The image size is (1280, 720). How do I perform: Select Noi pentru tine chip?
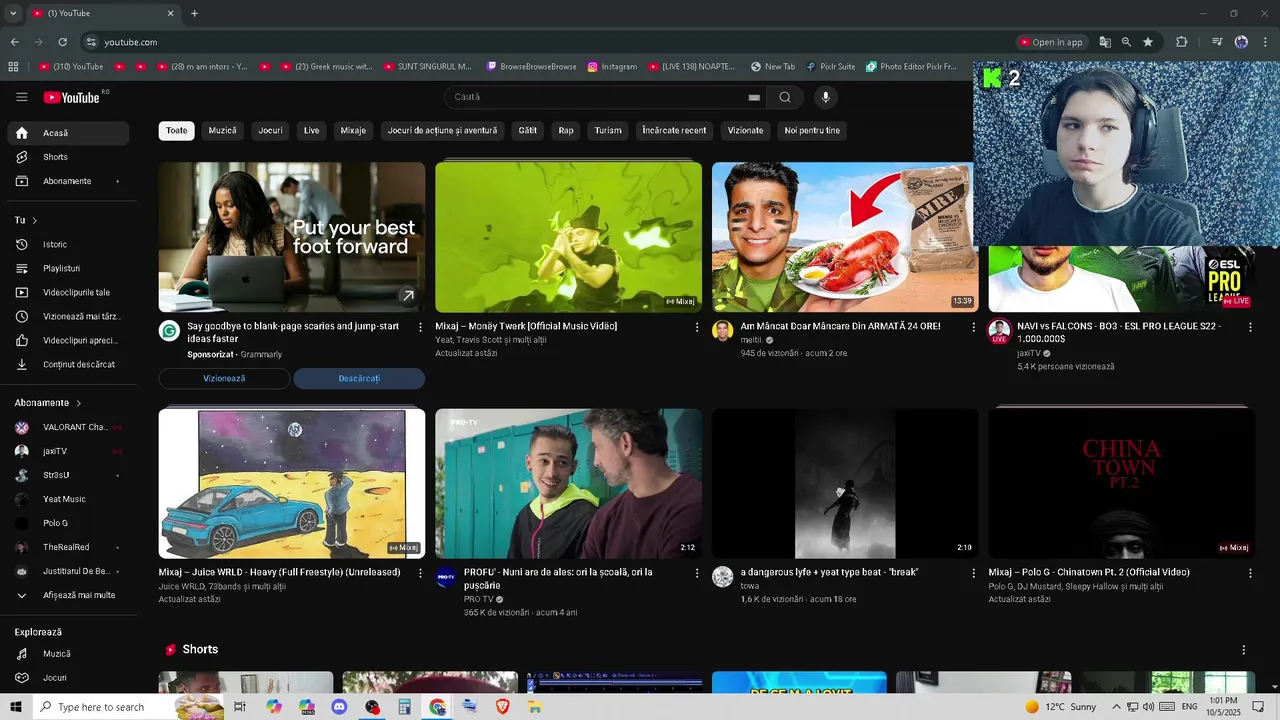(x=812, y=131)
